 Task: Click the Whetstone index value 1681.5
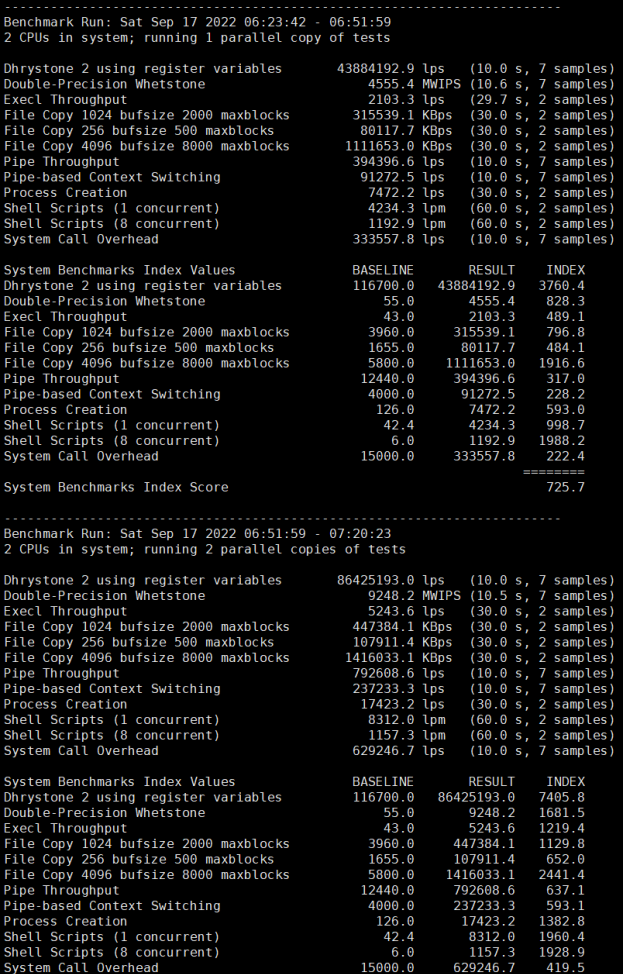coord(564,813)
